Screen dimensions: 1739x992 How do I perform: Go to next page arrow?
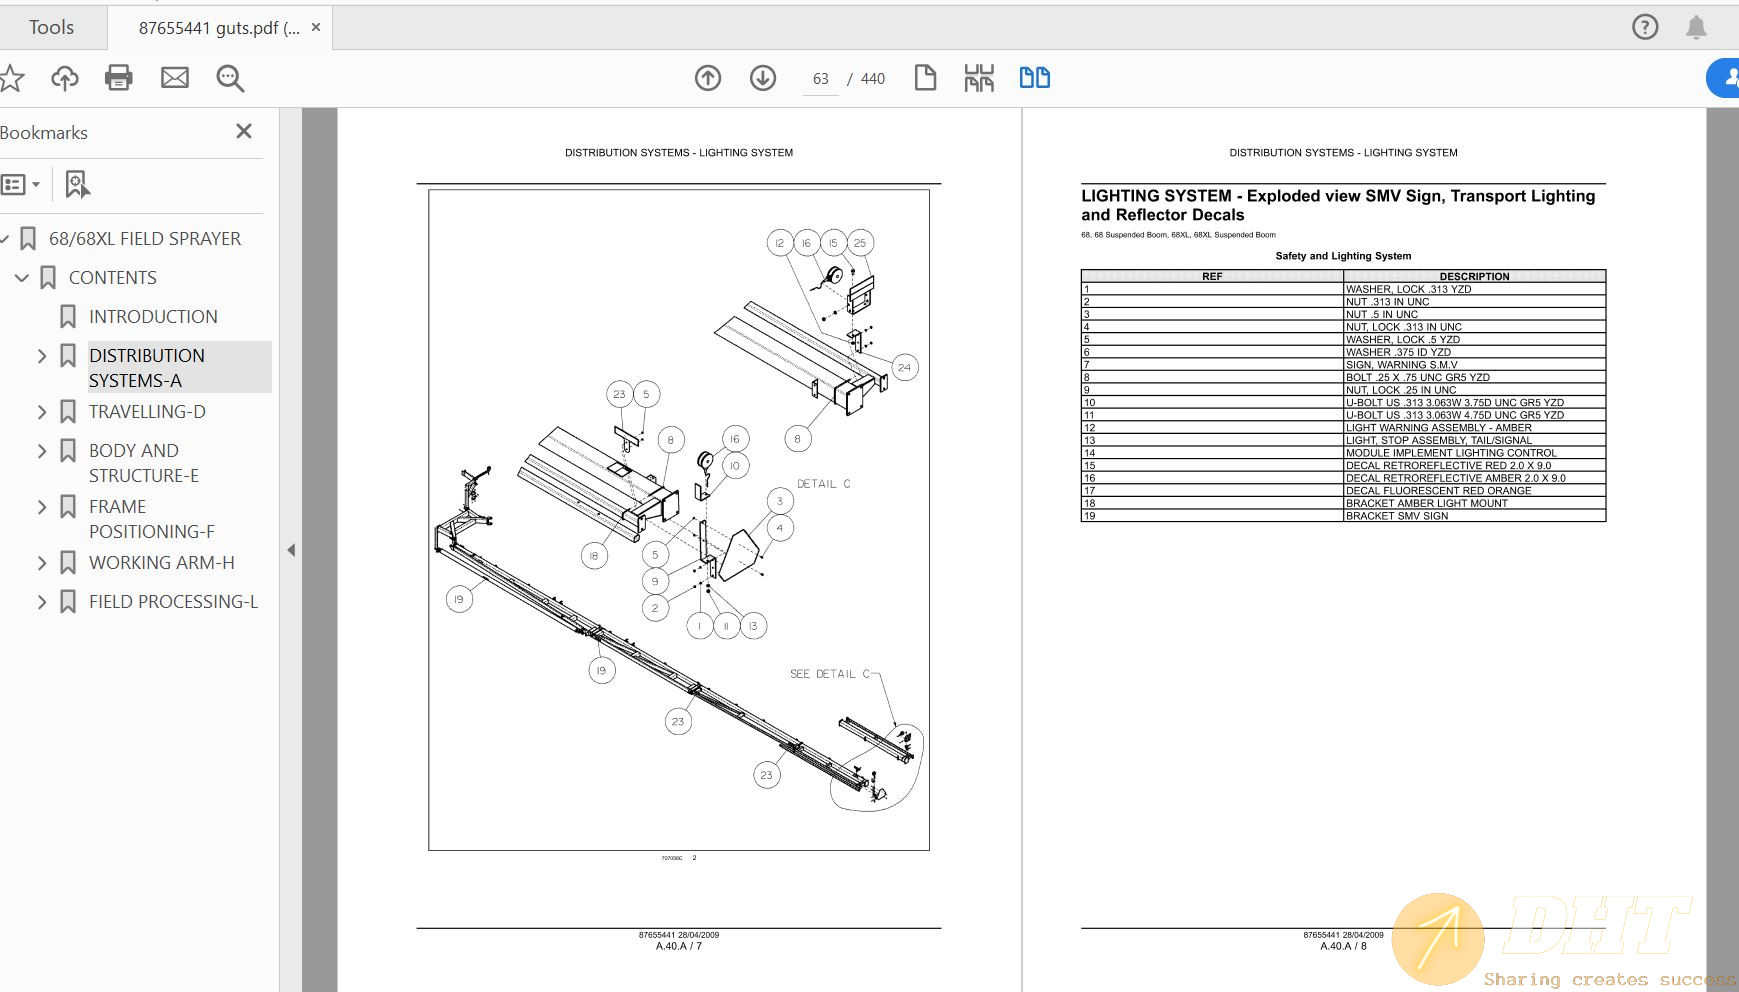point(763,78)
